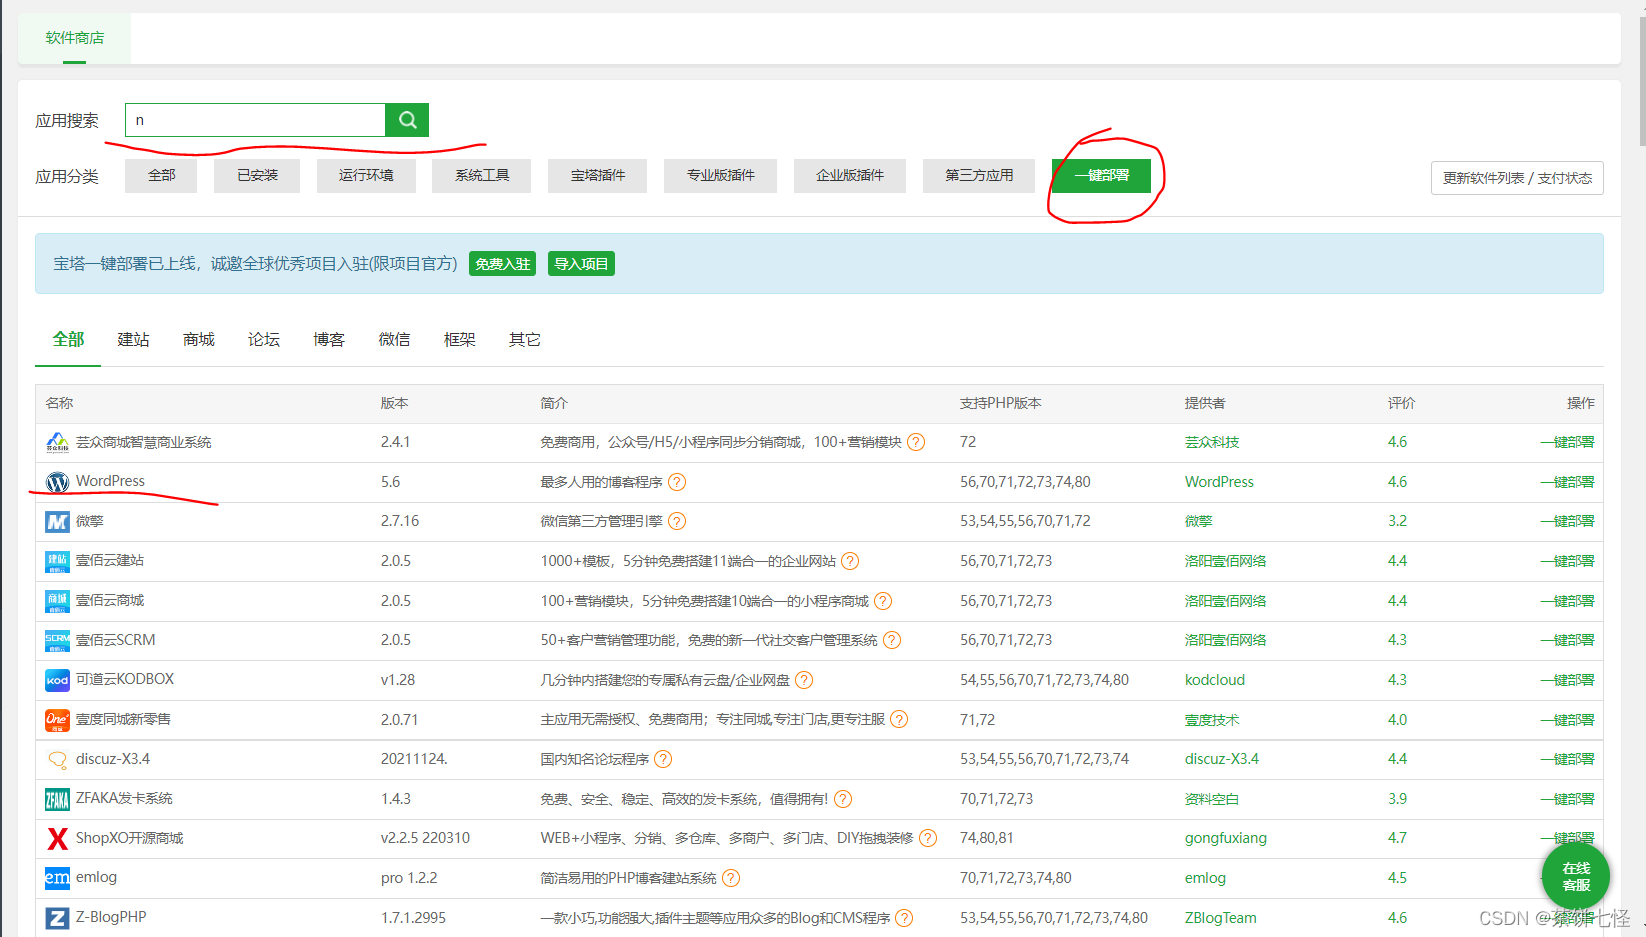Image resolution: width=1646 pixels, height=937 pixels.
Task: Open the ZBlogTeam provider link
Action: pyautogui.click(x=1221, y=918)
